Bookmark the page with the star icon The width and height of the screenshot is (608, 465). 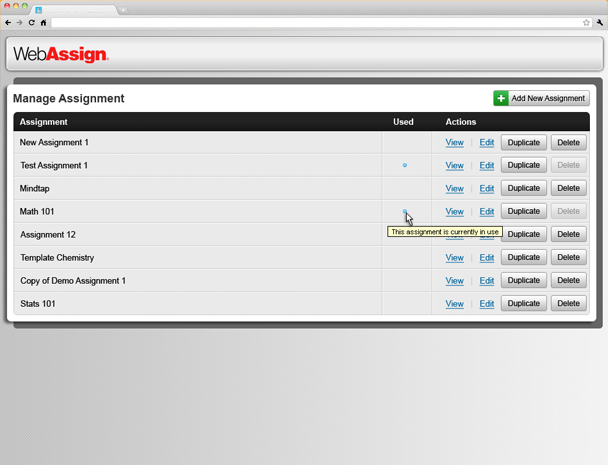(x=587, y=22)
